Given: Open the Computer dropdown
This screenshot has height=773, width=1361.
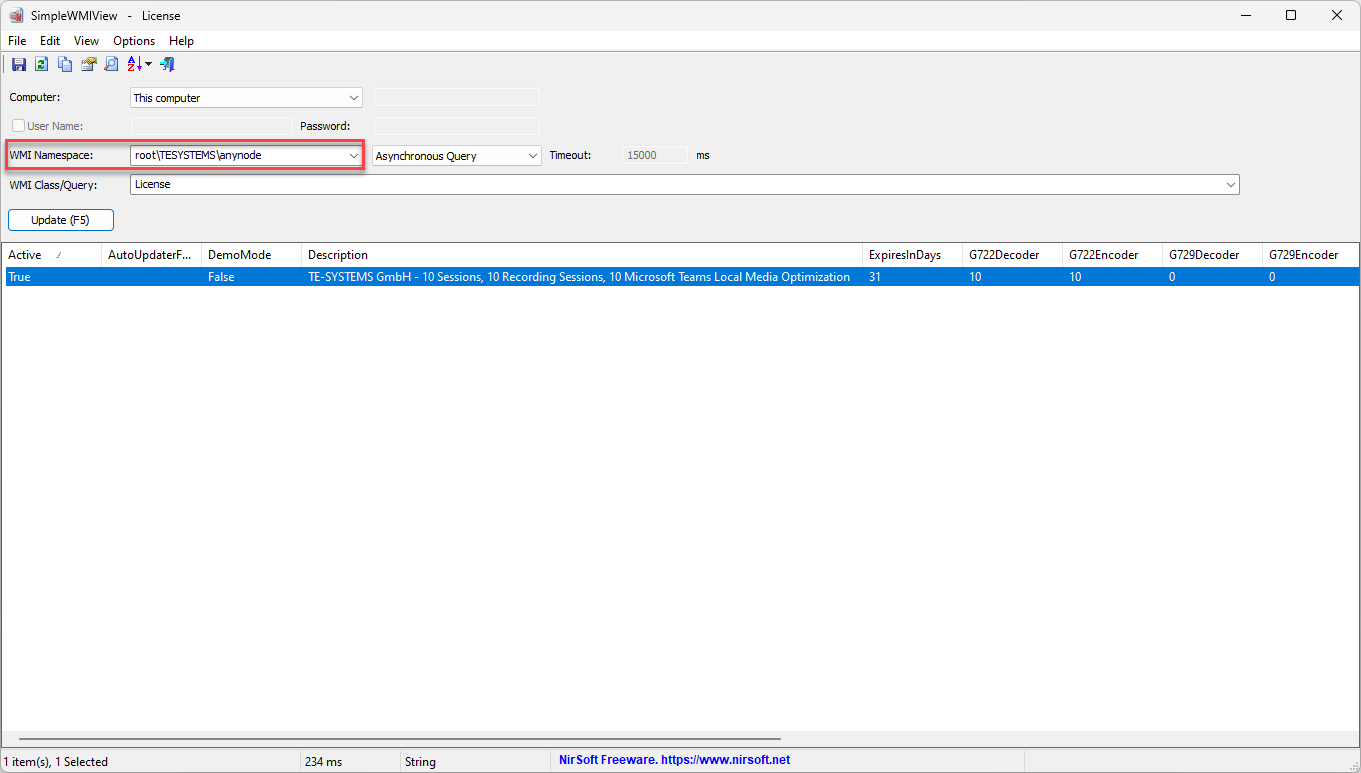Looking at the screenshot, I should click(x=352, y=97).
